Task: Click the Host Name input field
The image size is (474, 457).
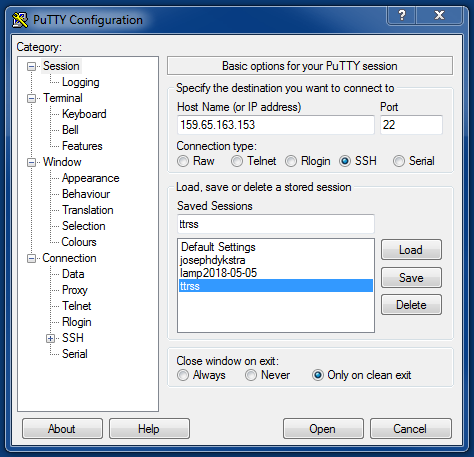Action: click(276, 125)
